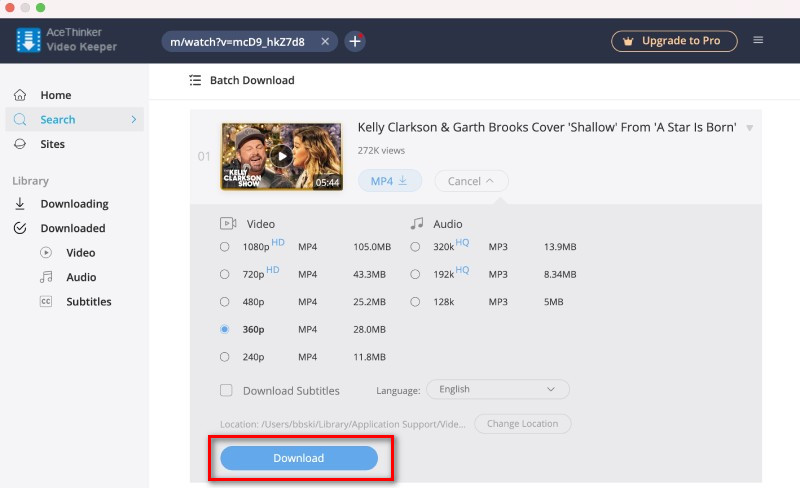The width and height of the screenshot is (800, 488).
Task: Click the 05:44 duration badge
Action: [x=327, y=182]
